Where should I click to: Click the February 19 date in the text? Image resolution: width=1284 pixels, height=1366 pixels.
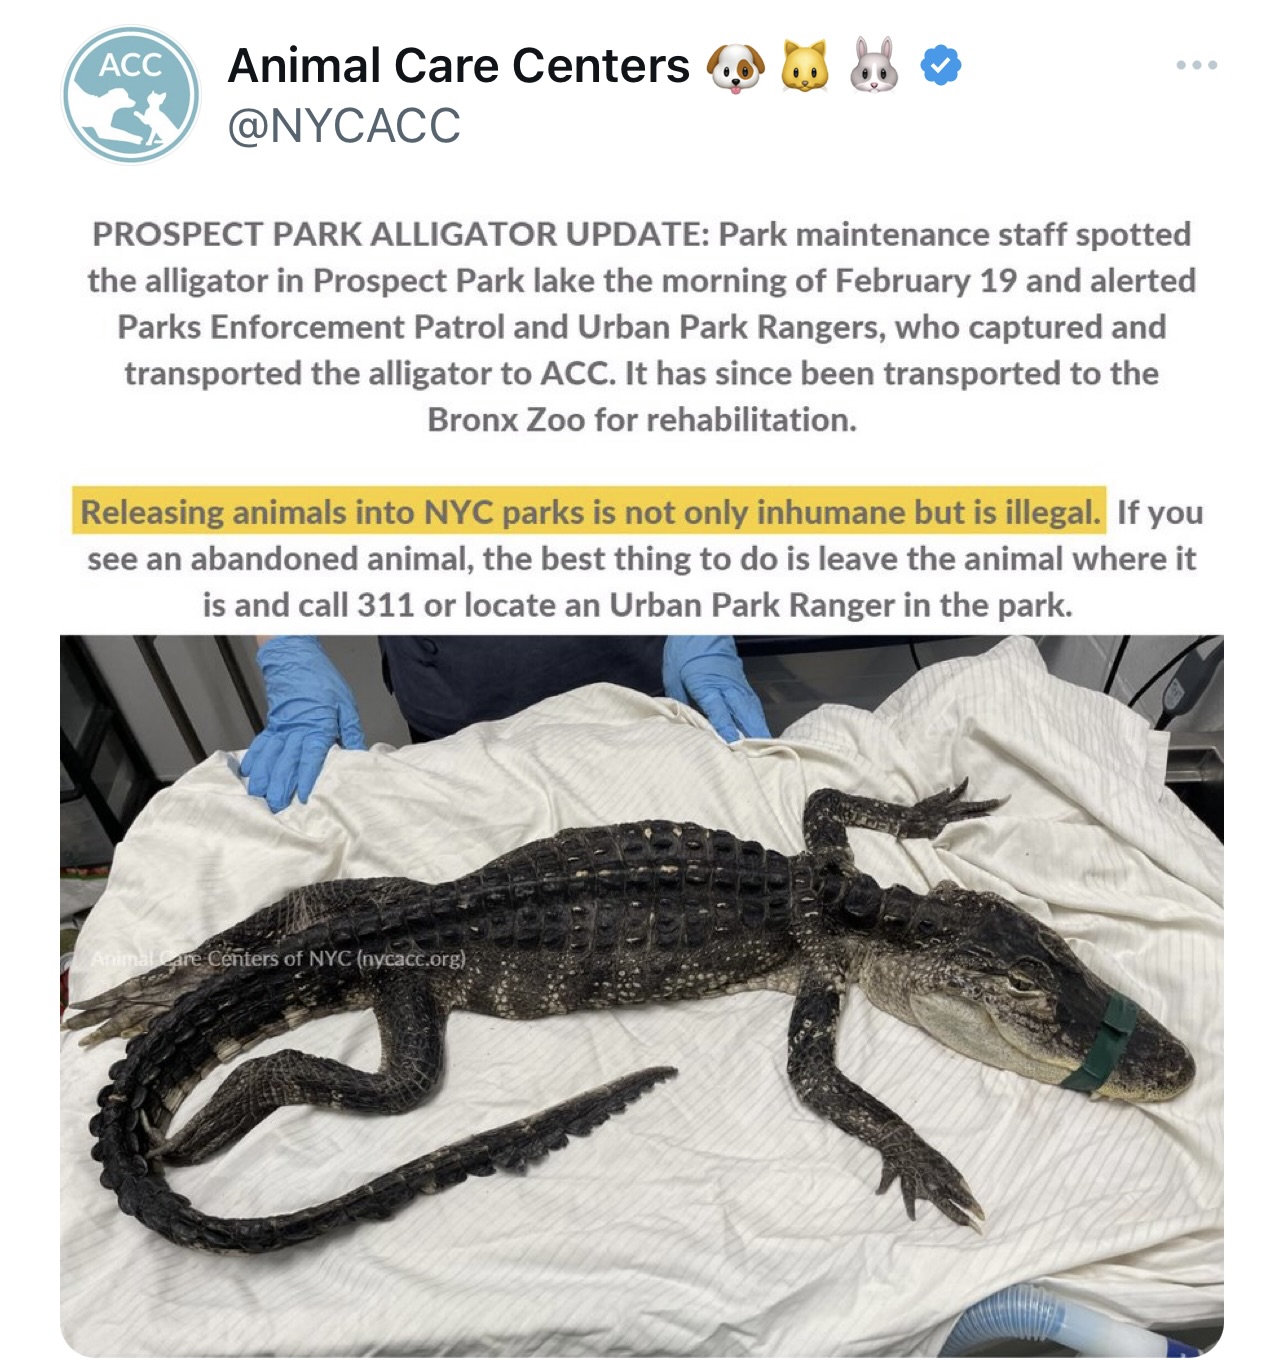coord(926,280)
